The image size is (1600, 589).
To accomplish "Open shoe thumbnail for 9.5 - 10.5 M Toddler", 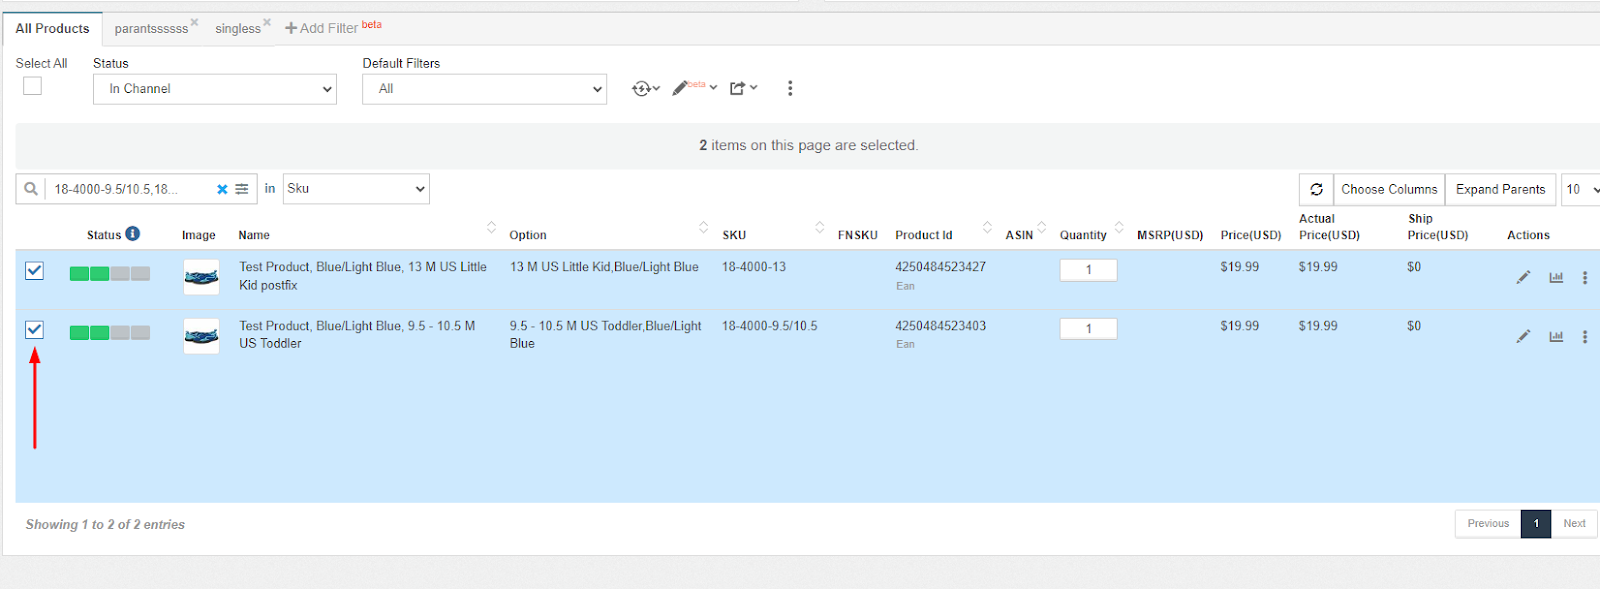I will click(201, 336).
